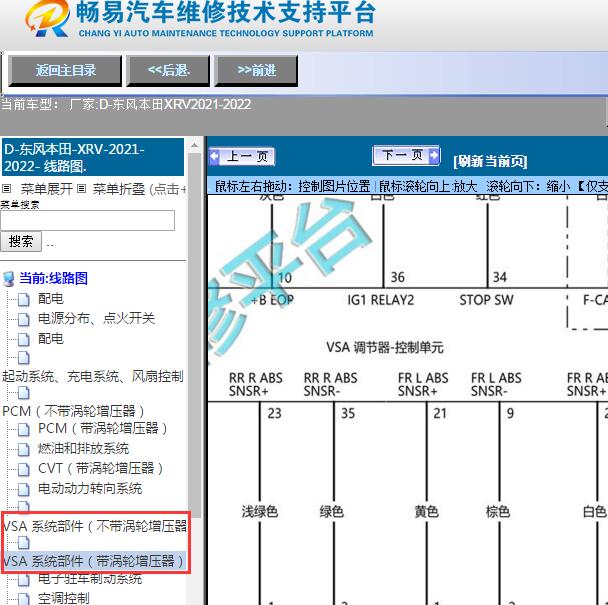Click the IG1 RELAY2 label
Screen dimensions: 608x605
tap(381, 300)
